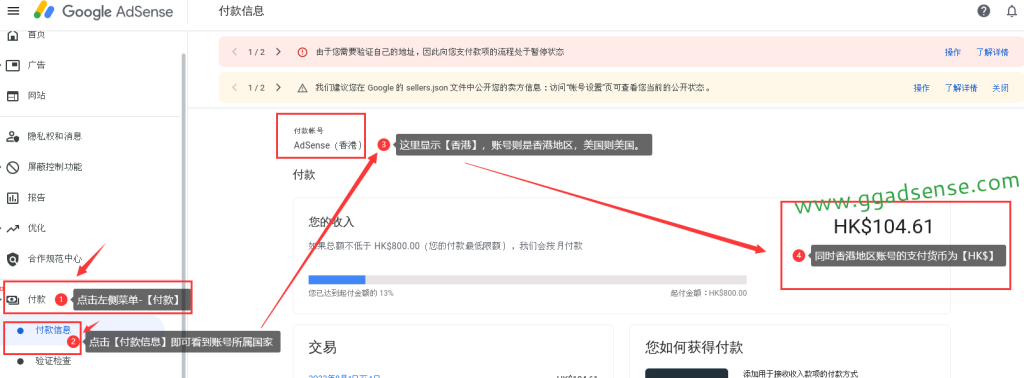1024x378 pixels.
Task: Click the 屏蔽控制功能 block icon
Action: click(x=13, y=167)
